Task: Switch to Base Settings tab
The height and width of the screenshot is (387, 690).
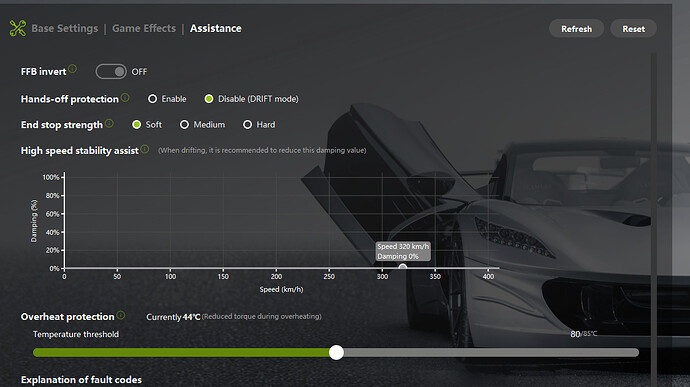Action: click(x=65, y=29)
